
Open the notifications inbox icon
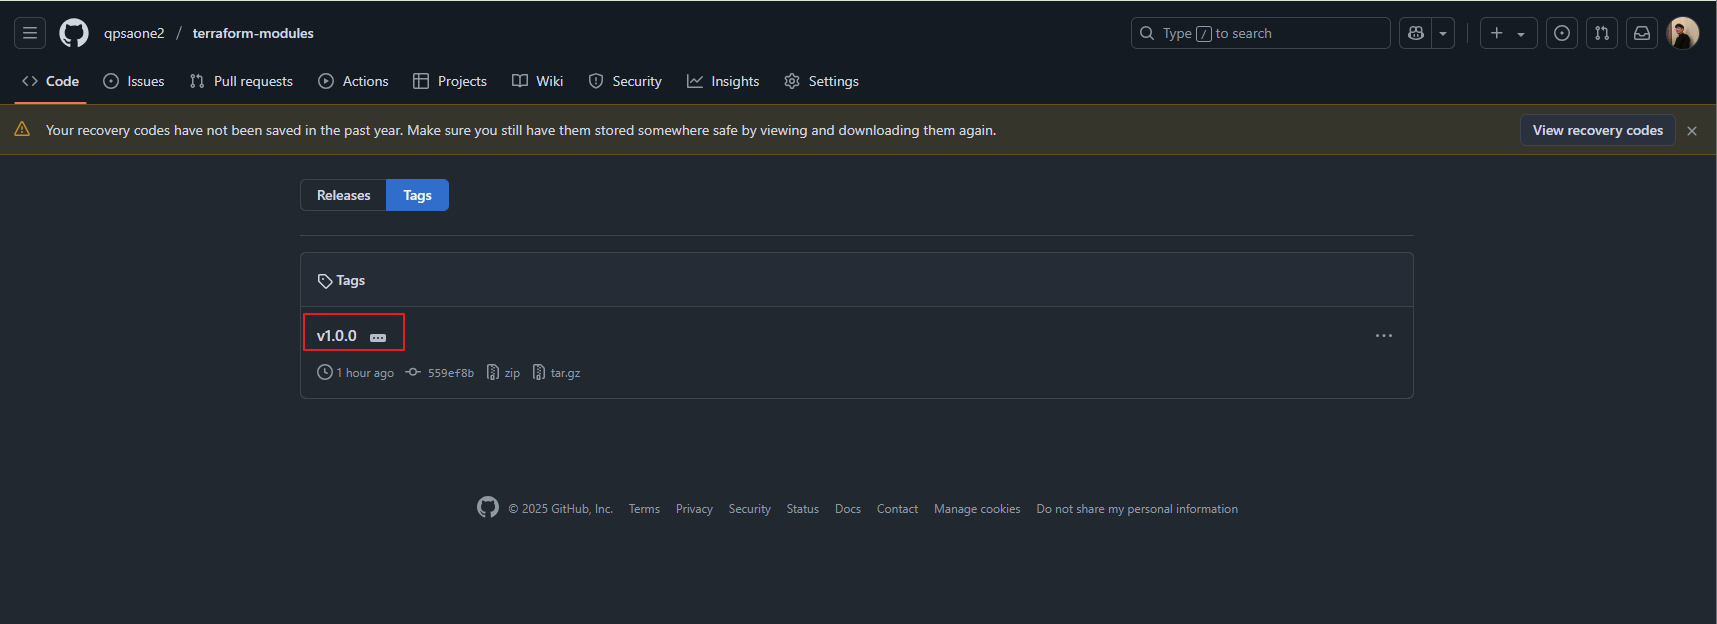1642,33
